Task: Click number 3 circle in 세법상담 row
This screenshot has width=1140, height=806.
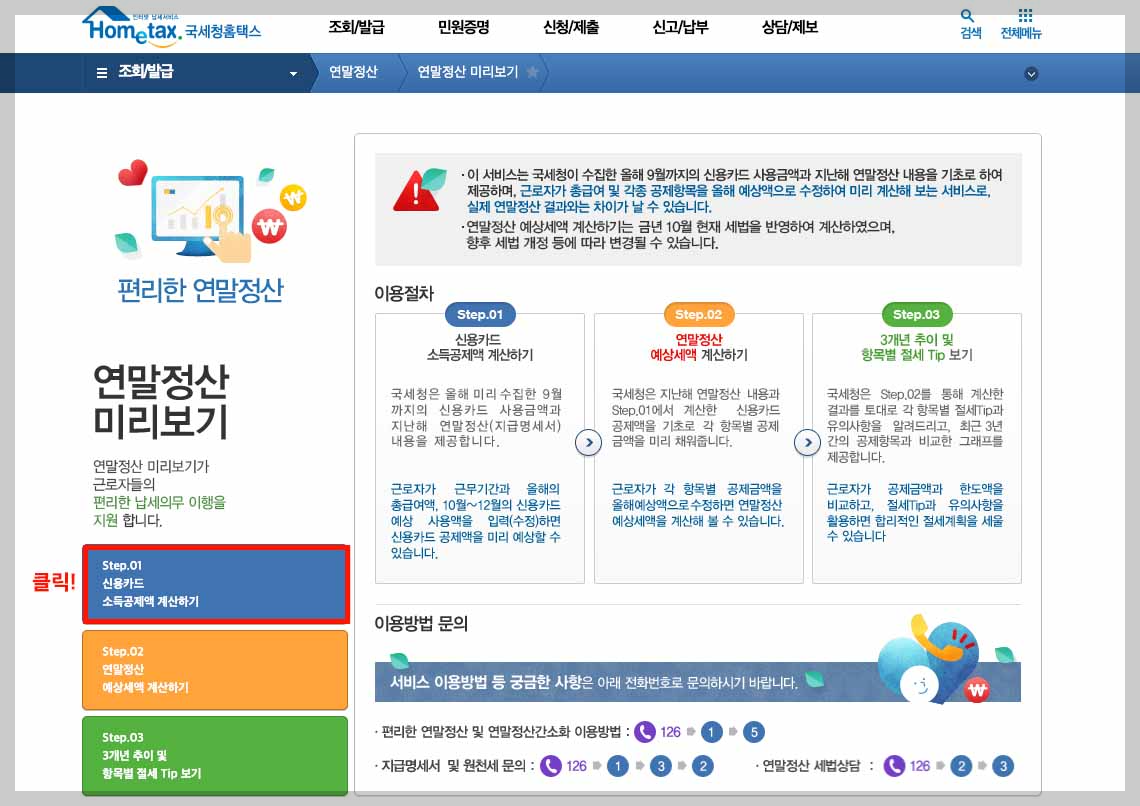Action: point(1003,765)
